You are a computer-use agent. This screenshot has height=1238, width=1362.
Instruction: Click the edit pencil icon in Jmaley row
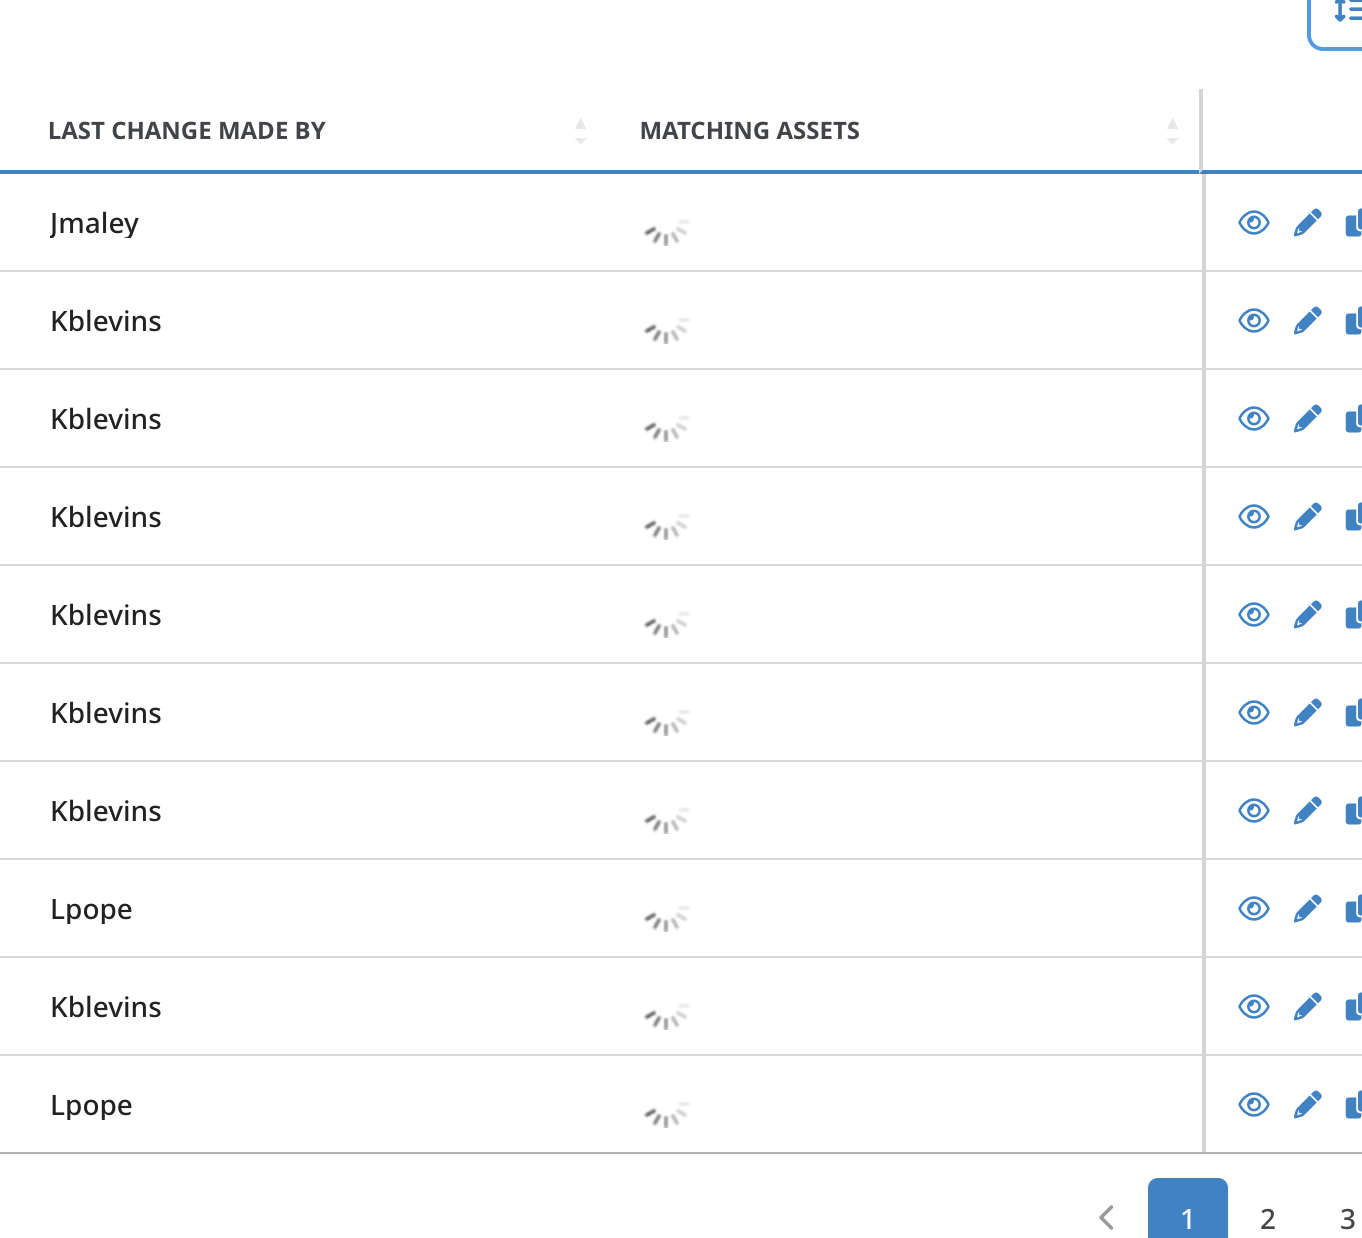click(x=1307, y=222)
